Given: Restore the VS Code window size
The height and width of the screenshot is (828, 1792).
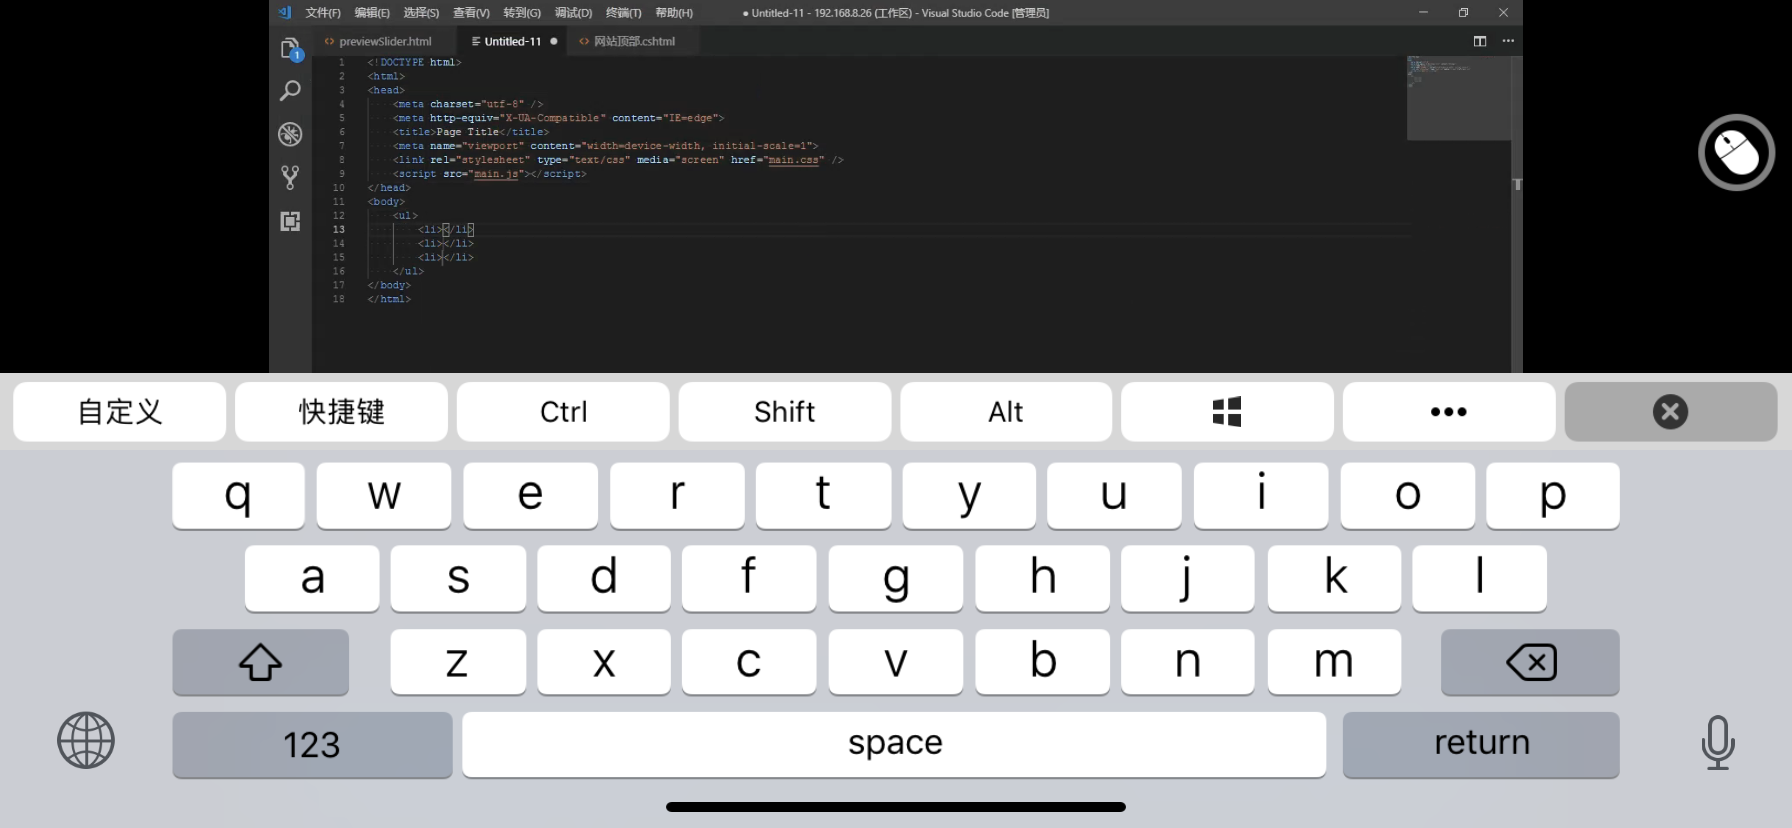Looking at the screenshot, I should pos(1463,13).
